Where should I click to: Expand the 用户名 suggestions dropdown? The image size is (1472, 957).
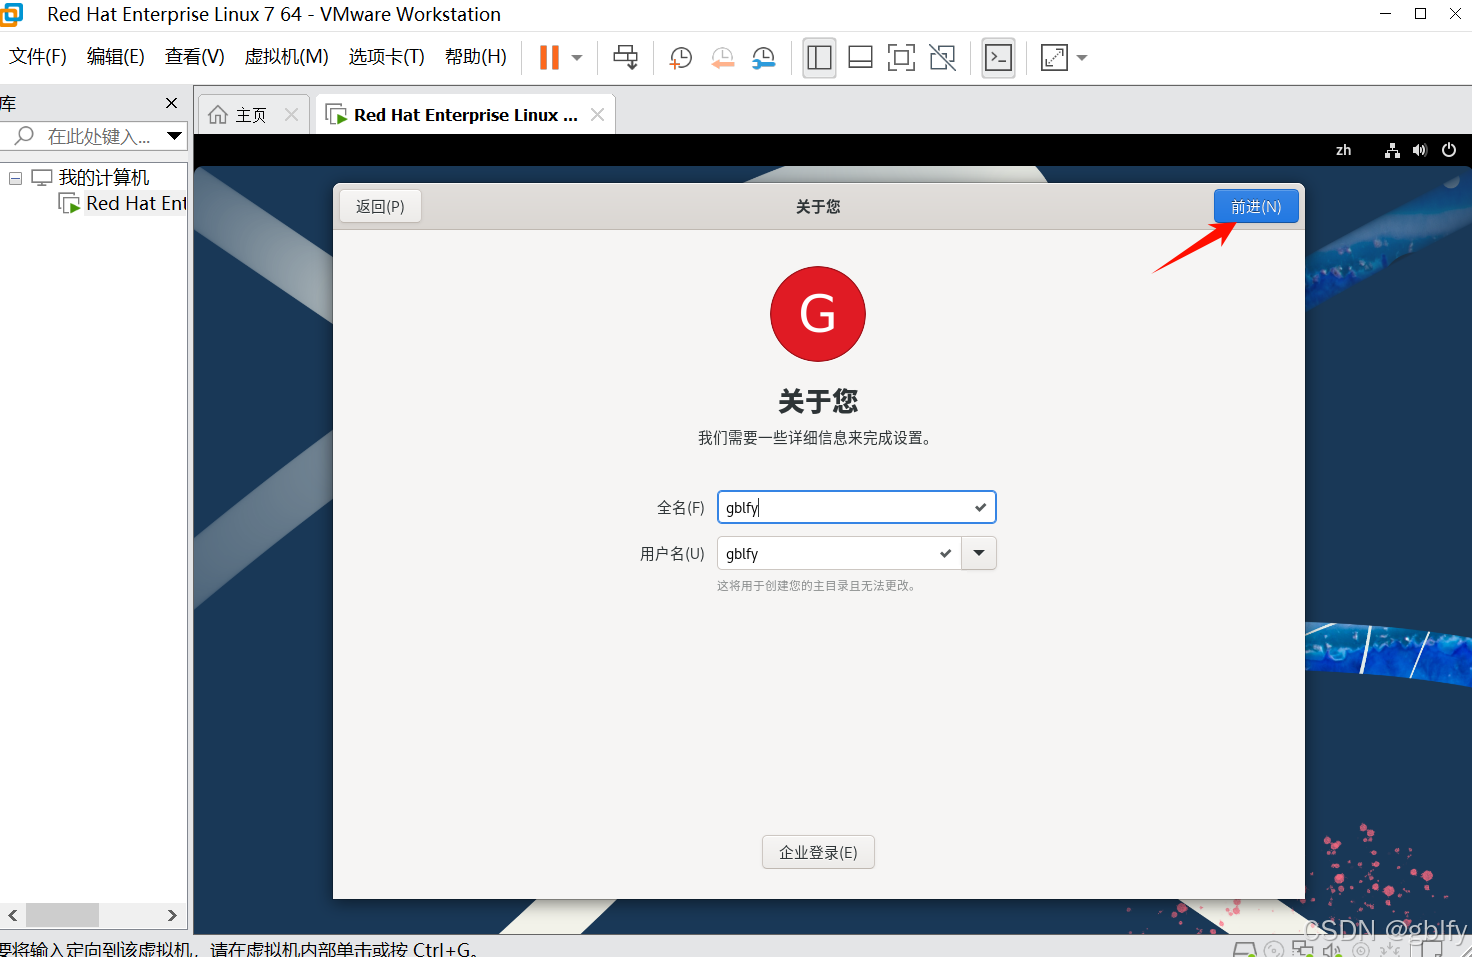click(x=979, y=553)
